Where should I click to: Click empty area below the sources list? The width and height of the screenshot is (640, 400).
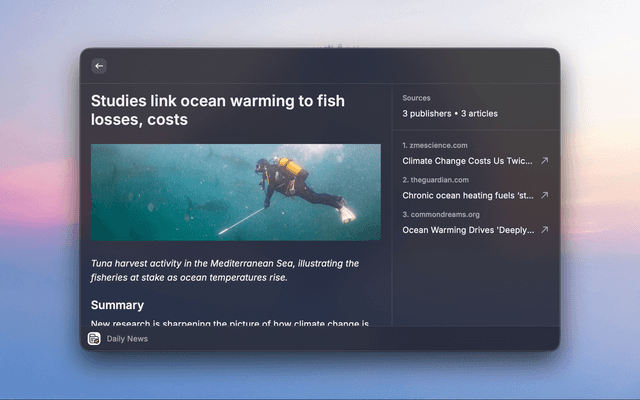point(475,285)
